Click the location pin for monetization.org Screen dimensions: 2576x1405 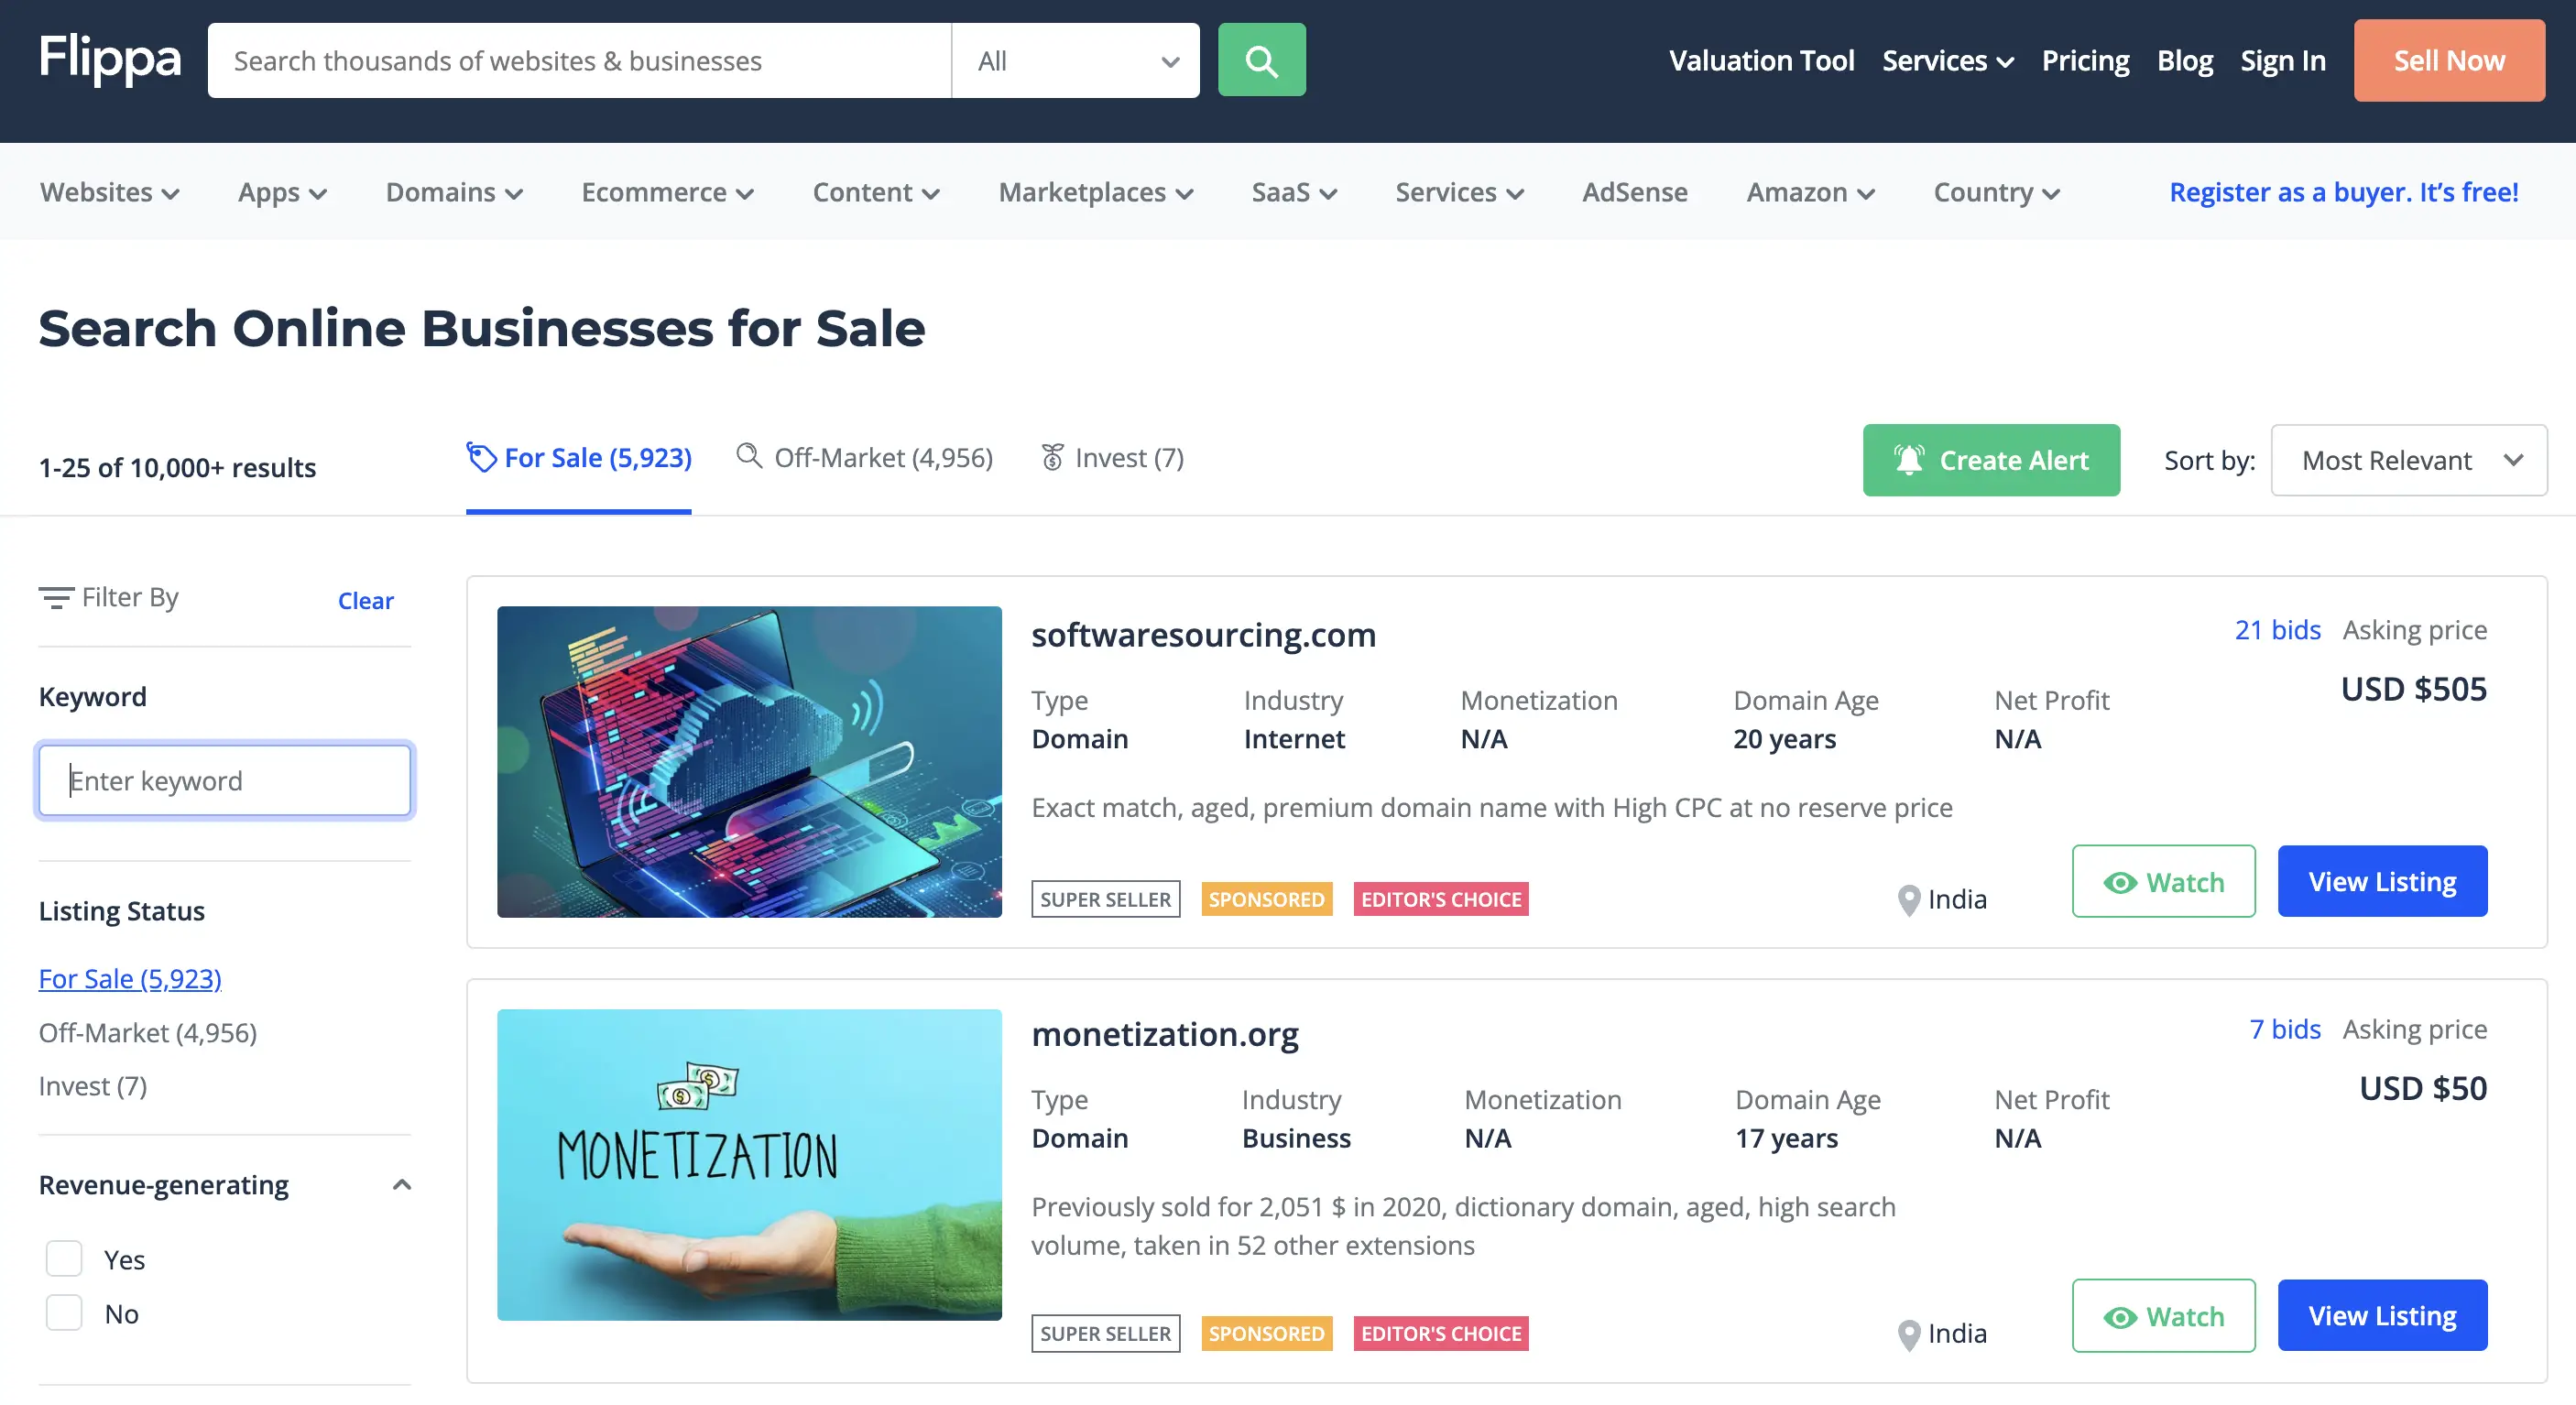(x=1908, y=1334)
